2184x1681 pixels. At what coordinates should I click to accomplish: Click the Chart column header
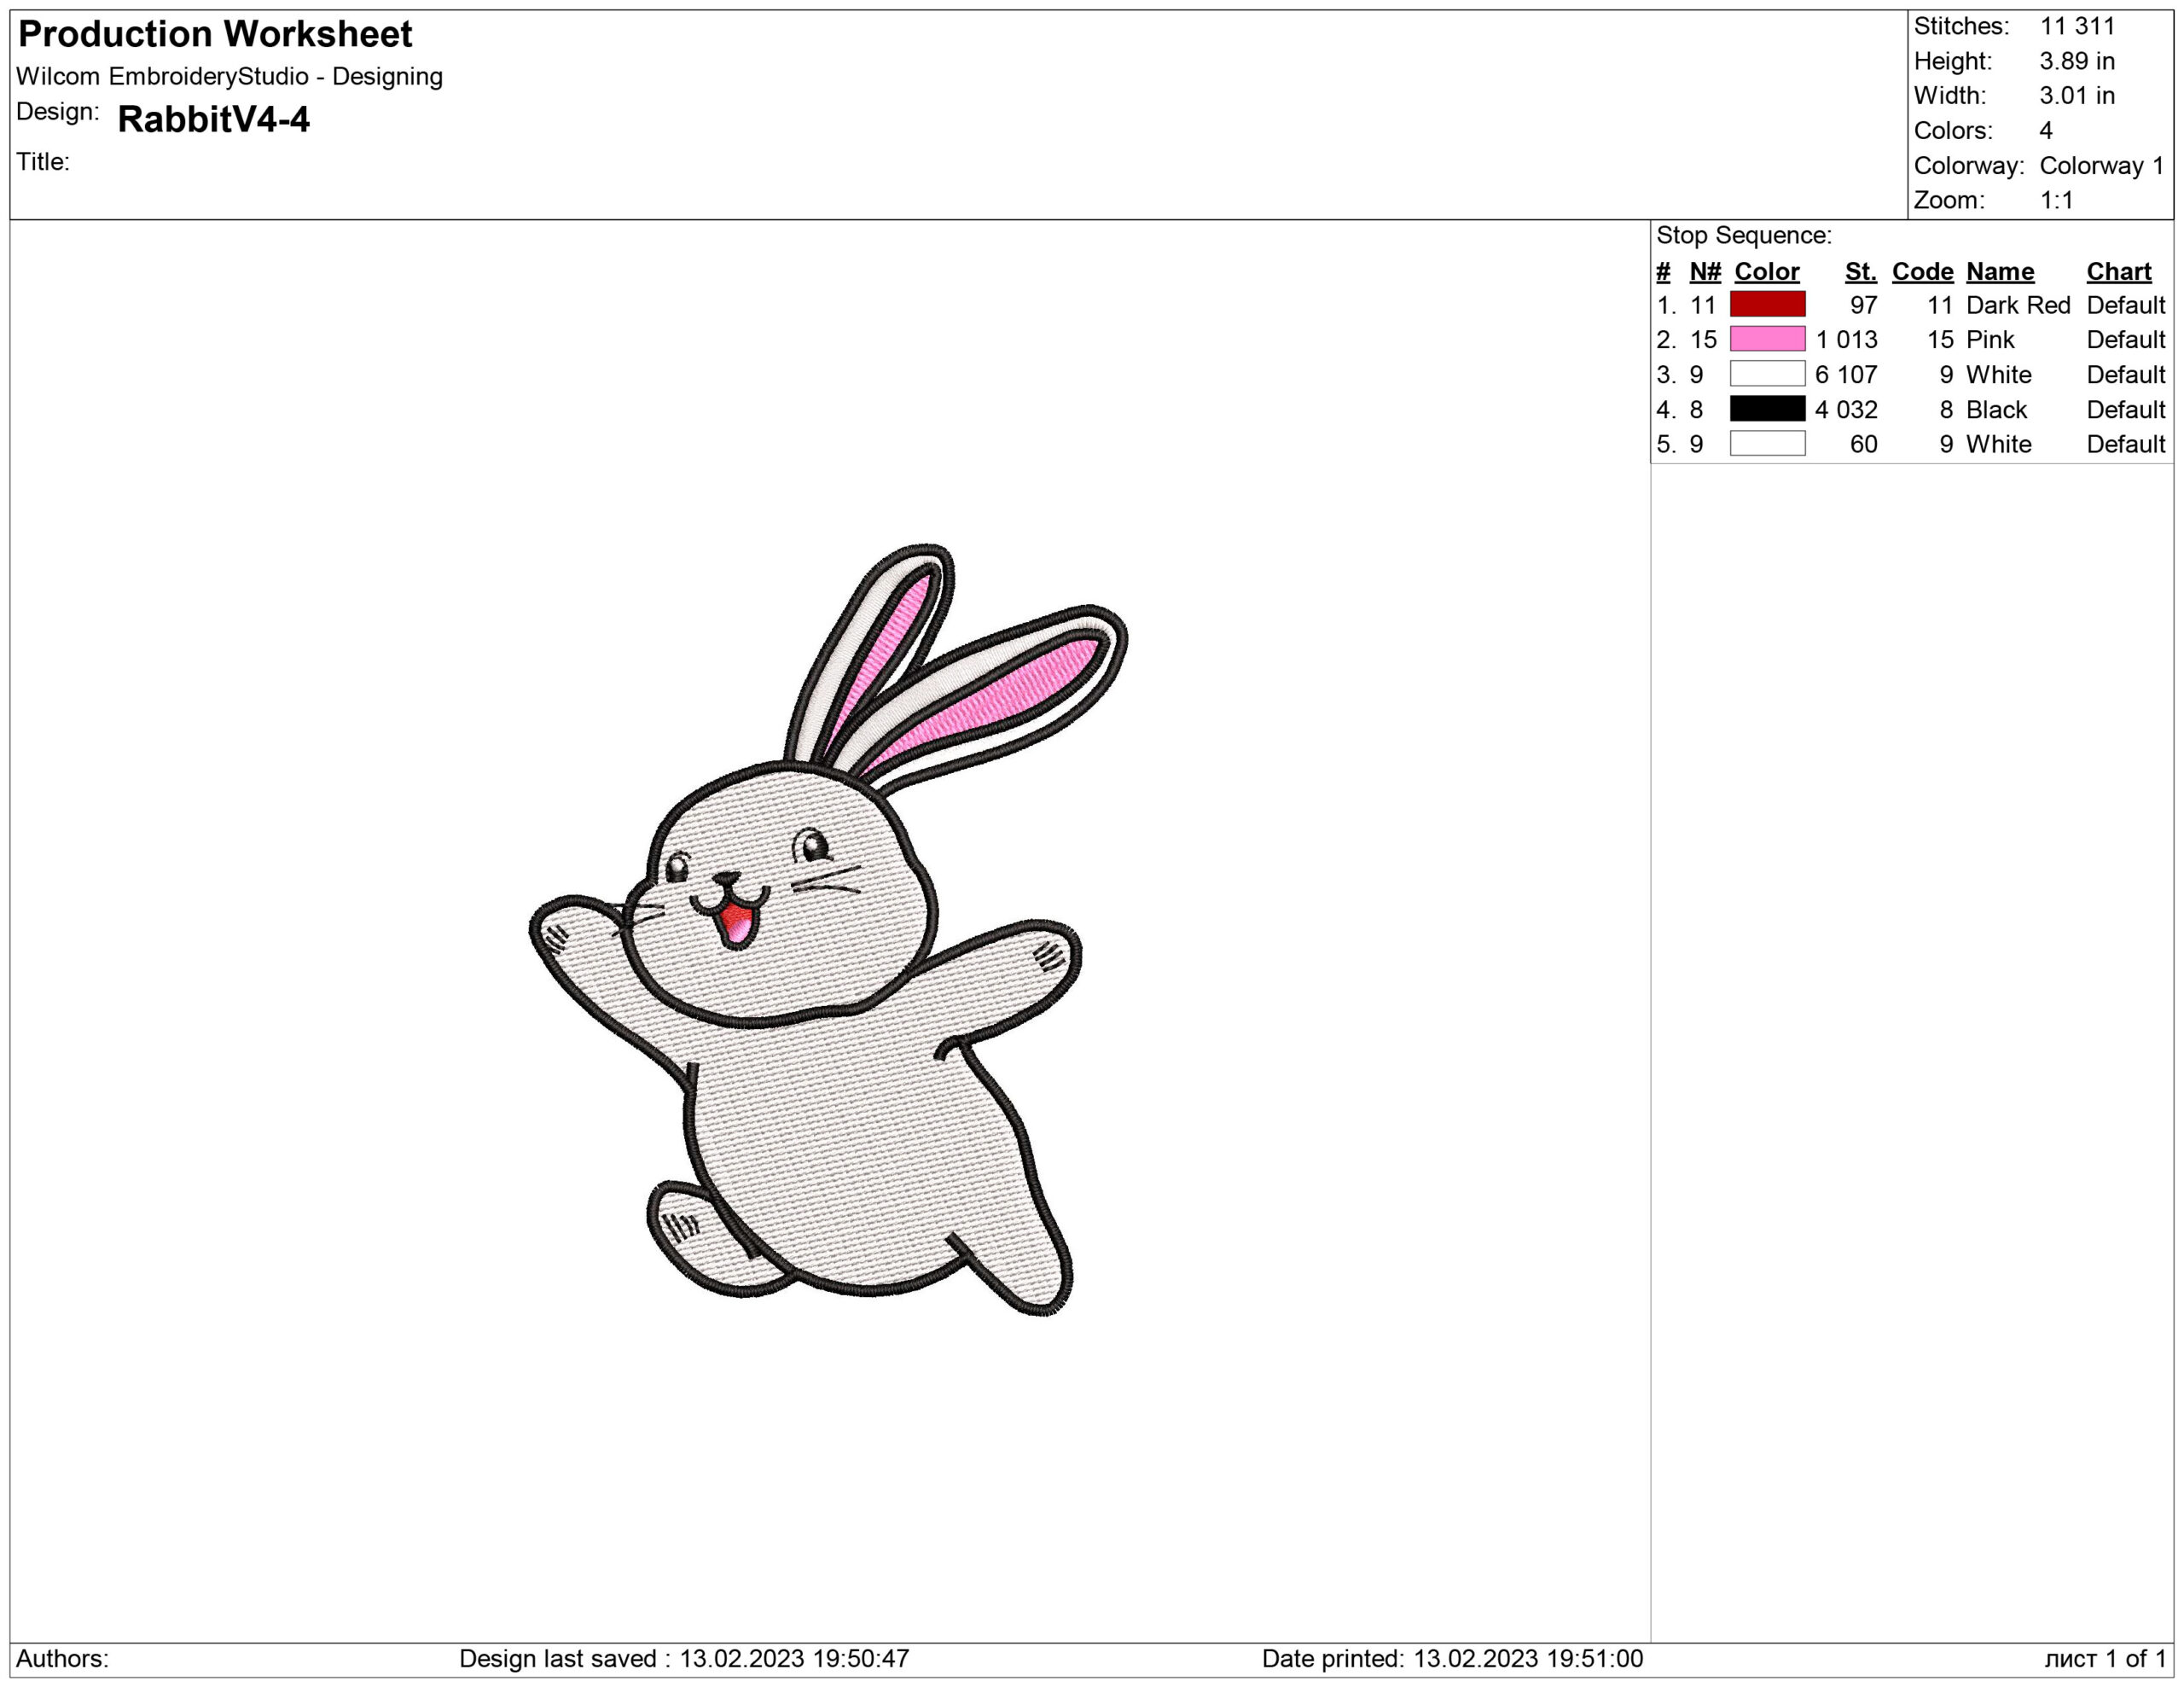click(x=2118, y=272)
